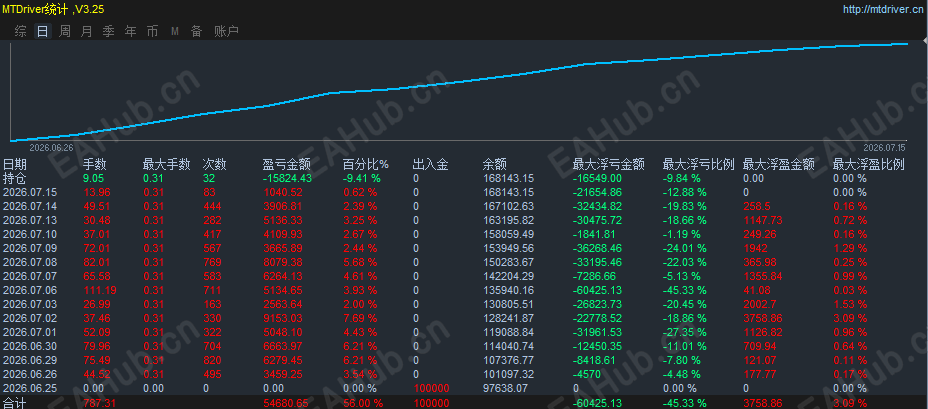The width and height of the screenshot is (928, 409).
Task: Click the 日期 column header
Action: tap(15, 165)
